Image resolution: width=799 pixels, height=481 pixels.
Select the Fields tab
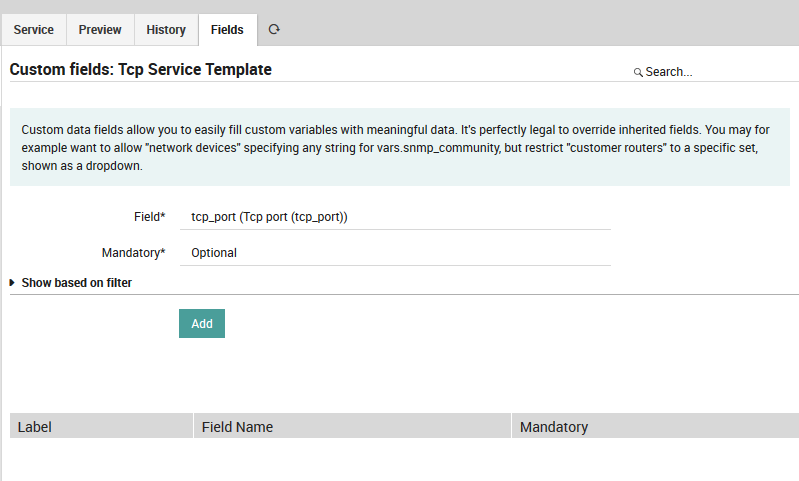(x=227, y=30)
